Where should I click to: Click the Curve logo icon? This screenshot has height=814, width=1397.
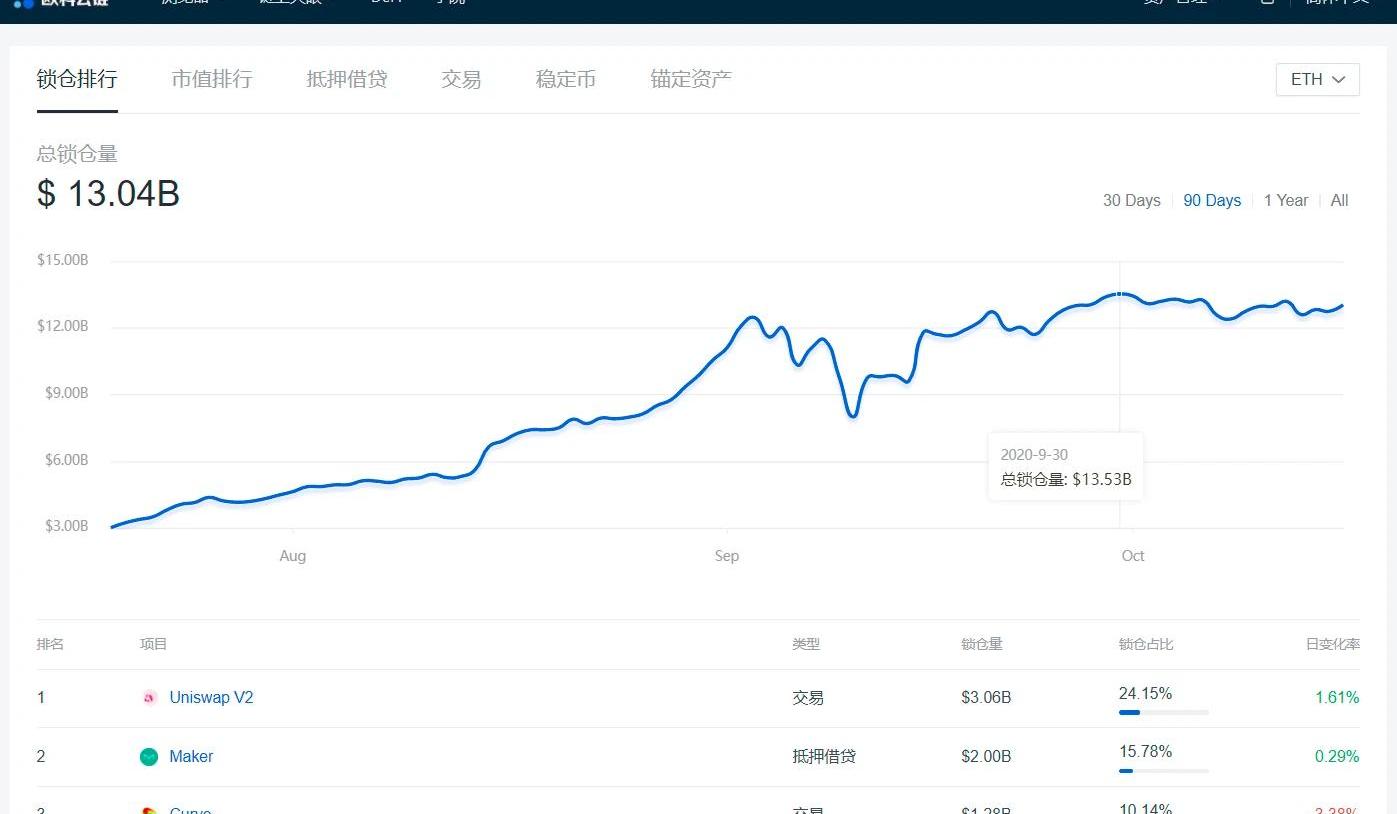[149, 810]
